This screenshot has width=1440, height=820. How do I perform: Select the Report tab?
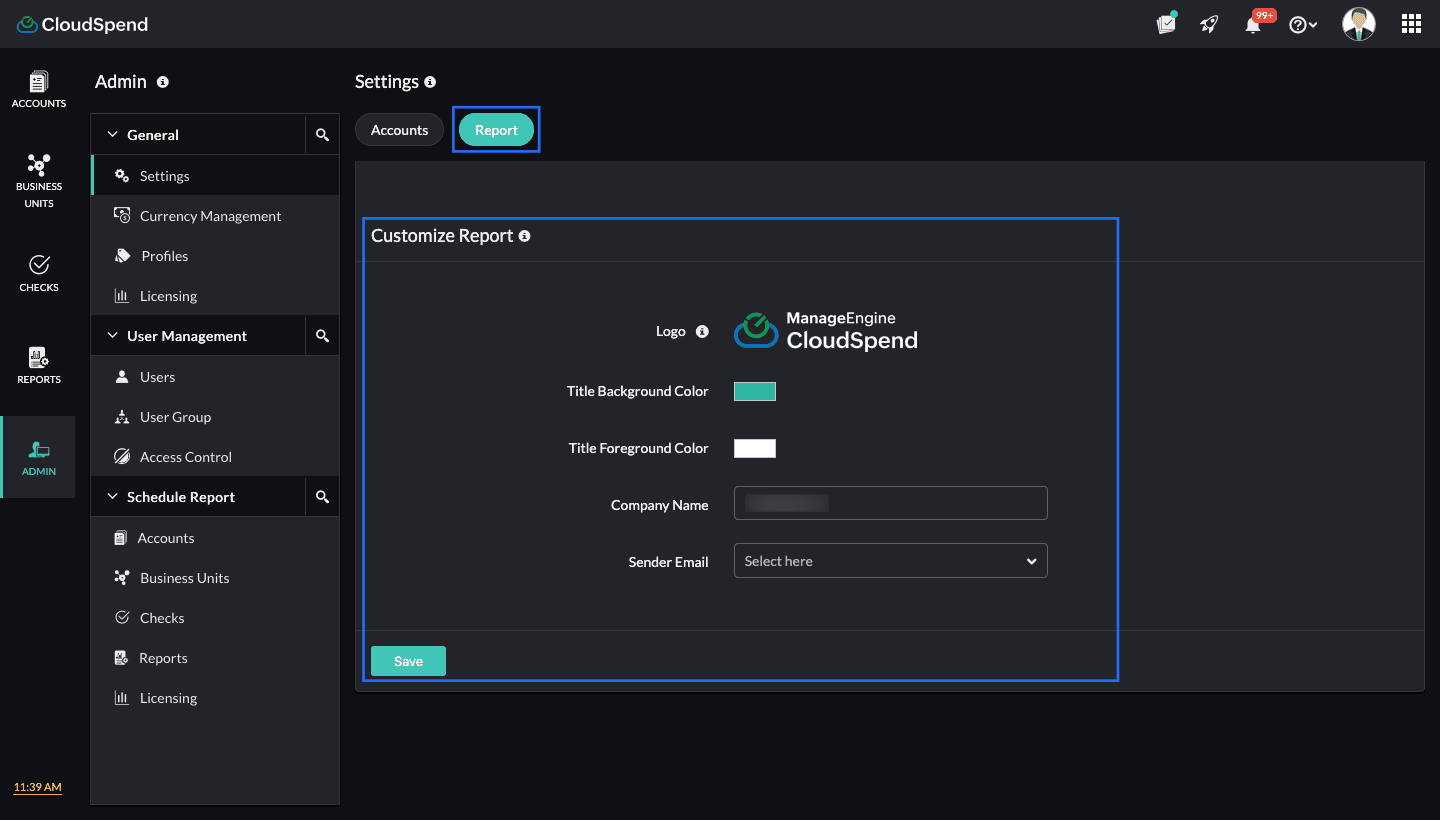click(x=496, y=129)
